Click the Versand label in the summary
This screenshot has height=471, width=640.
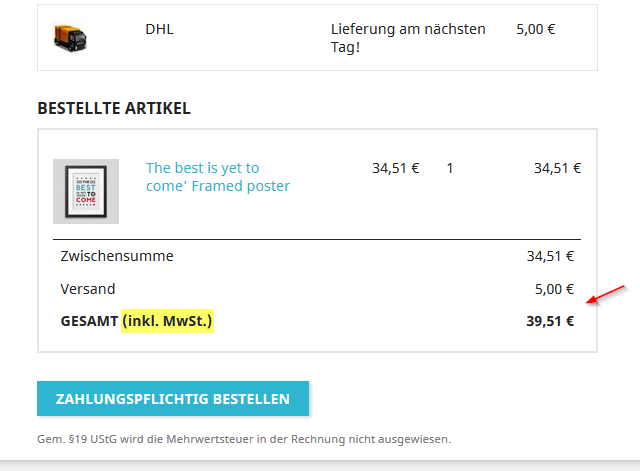tap(88, 289)
